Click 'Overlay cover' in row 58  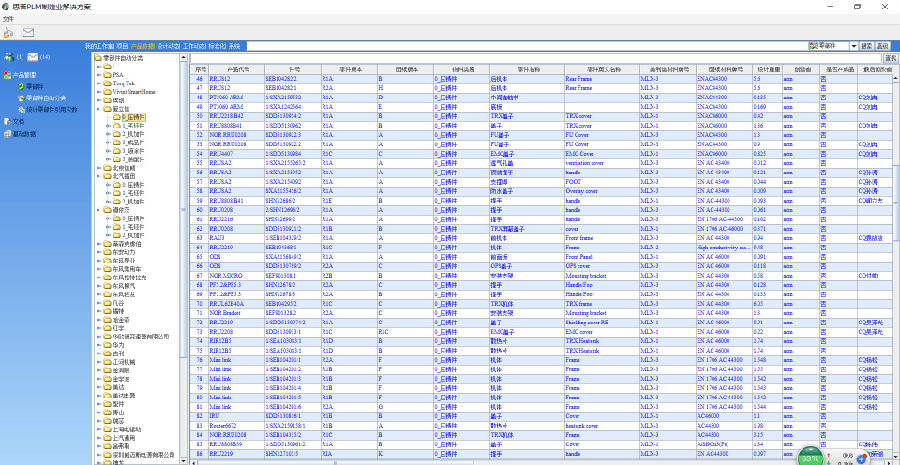point(582,191)
